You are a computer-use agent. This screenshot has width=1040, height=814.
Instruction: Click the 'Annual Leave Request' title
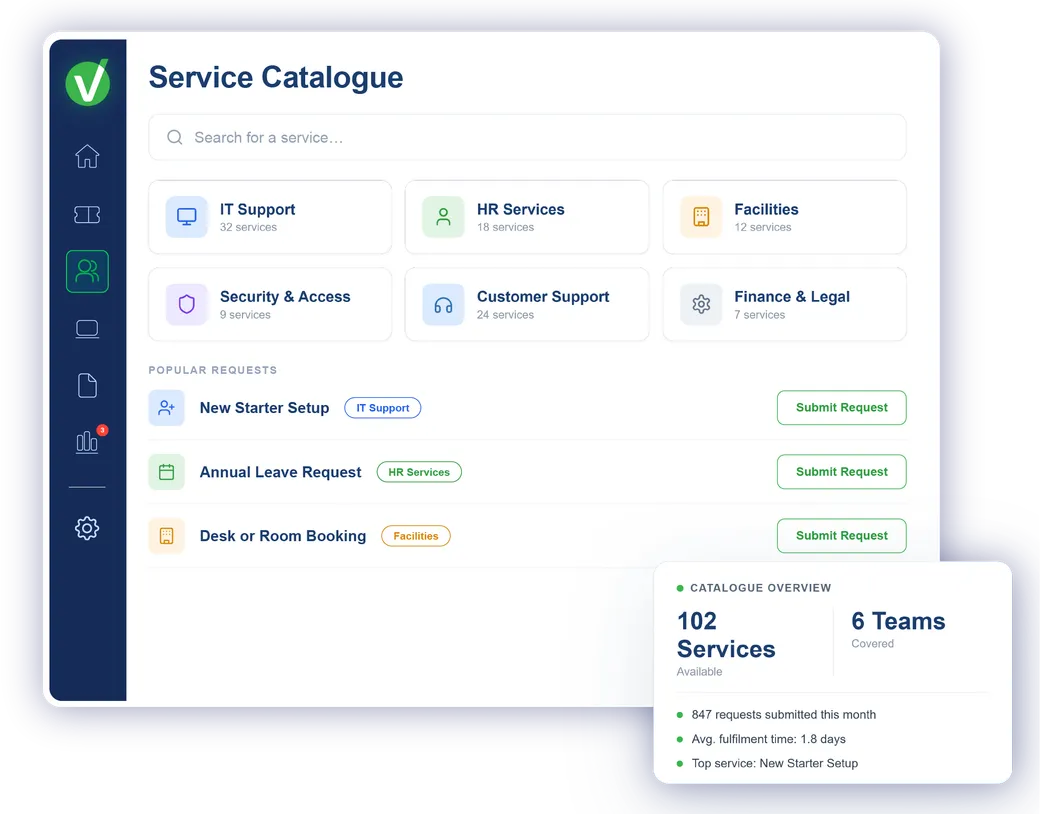click(x=281, y=472)
